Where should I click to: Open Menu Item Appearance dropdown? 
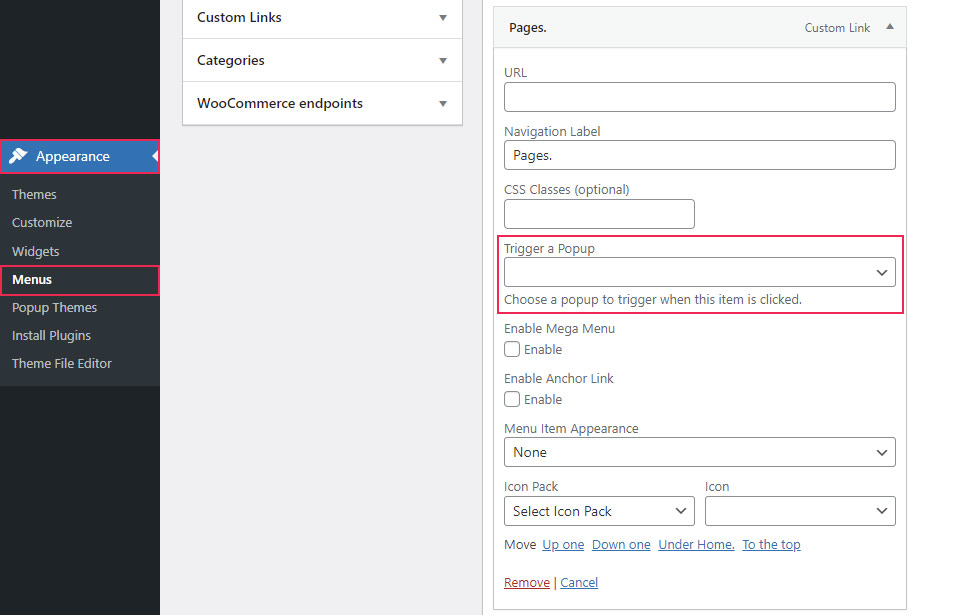coord(699,452)
